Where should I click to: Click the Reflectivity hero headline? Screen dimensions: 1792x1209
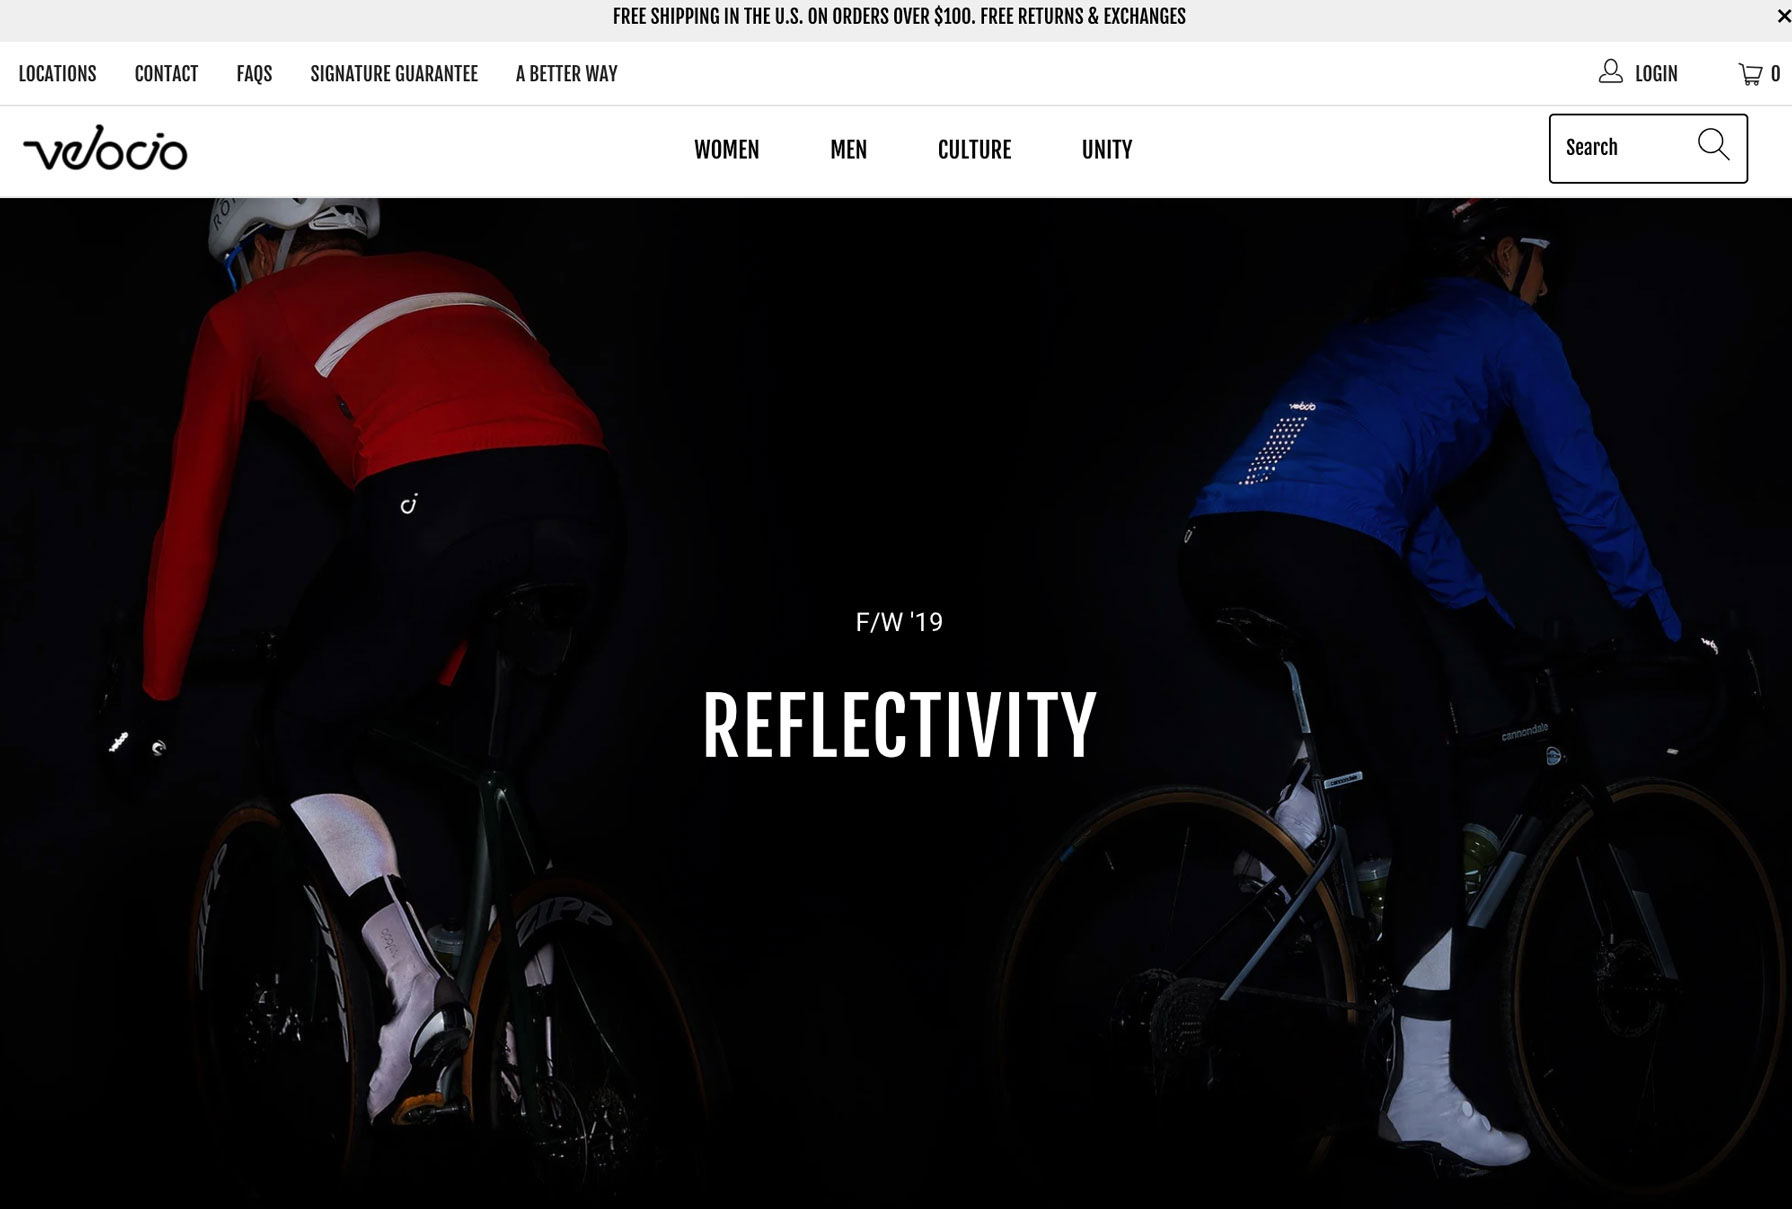899,726
